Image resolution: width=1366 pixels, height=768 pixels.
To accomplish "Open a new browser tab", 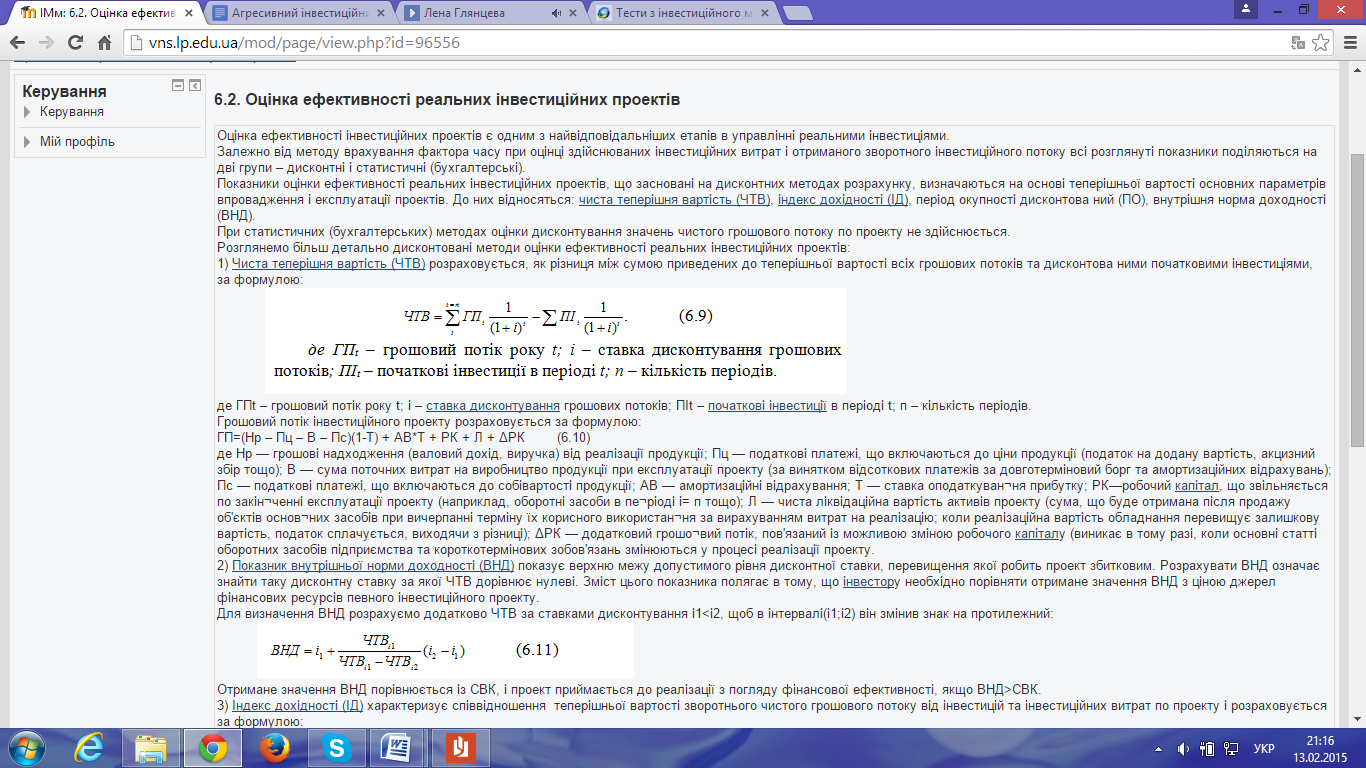I will click(797, 14).
